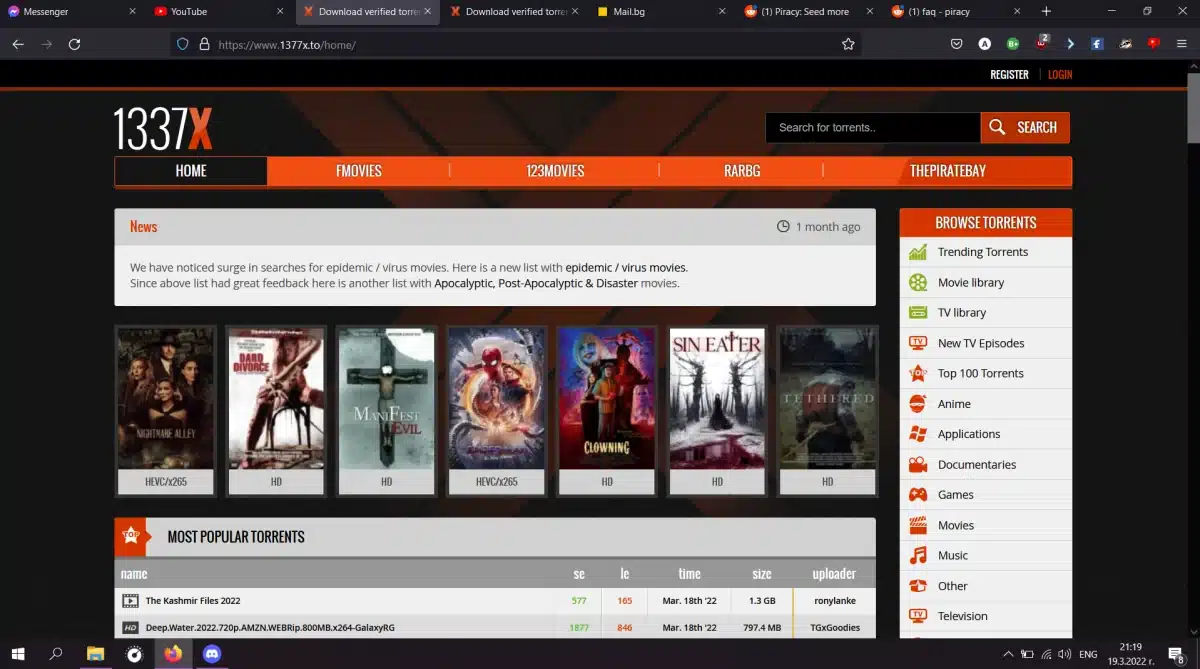Open File Explorer from taskbar
The width and height of the screenshot is (1200, 669).
pyautogui.click(x=95, y=654)
